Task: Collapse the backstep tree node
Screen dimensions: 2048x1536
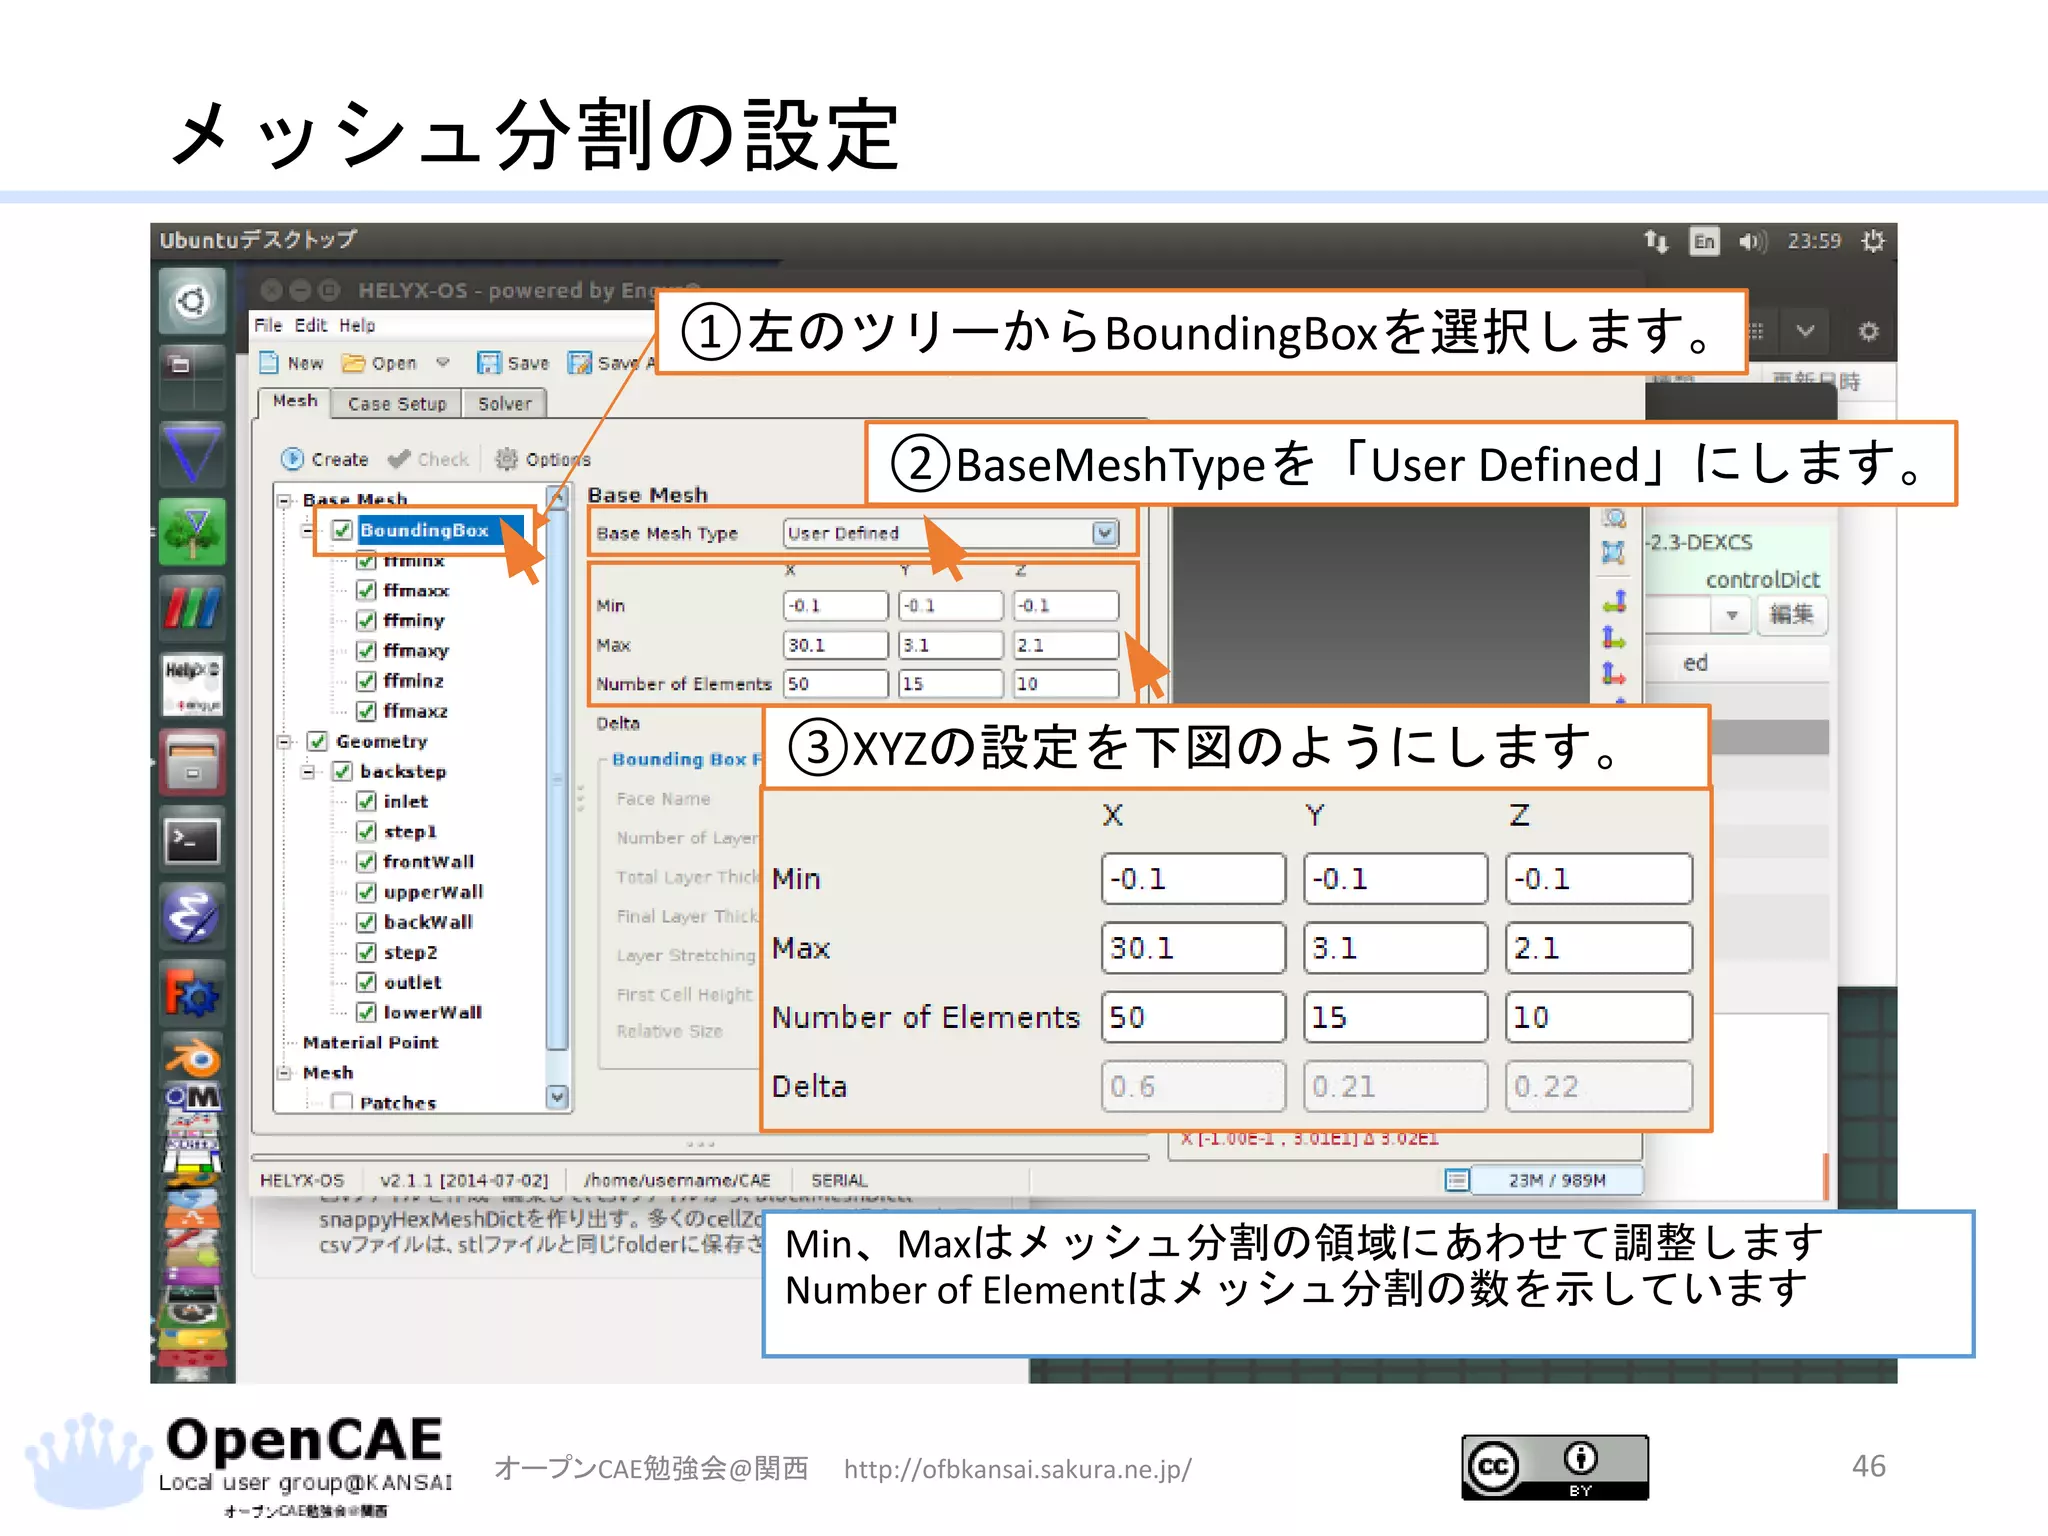Action: (x=309, y=771)
